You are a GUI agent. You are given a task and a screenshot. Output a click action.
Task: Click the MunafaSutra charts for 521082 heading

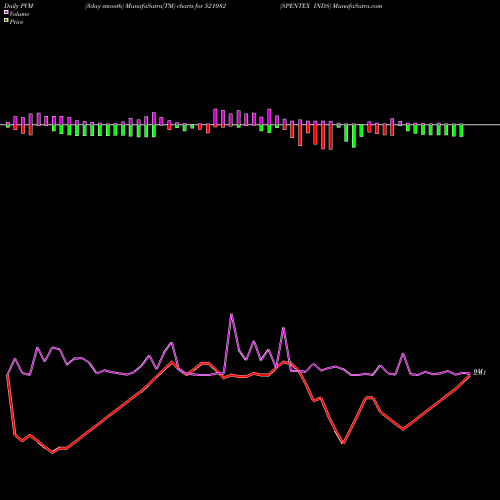(x=155, y=6)
